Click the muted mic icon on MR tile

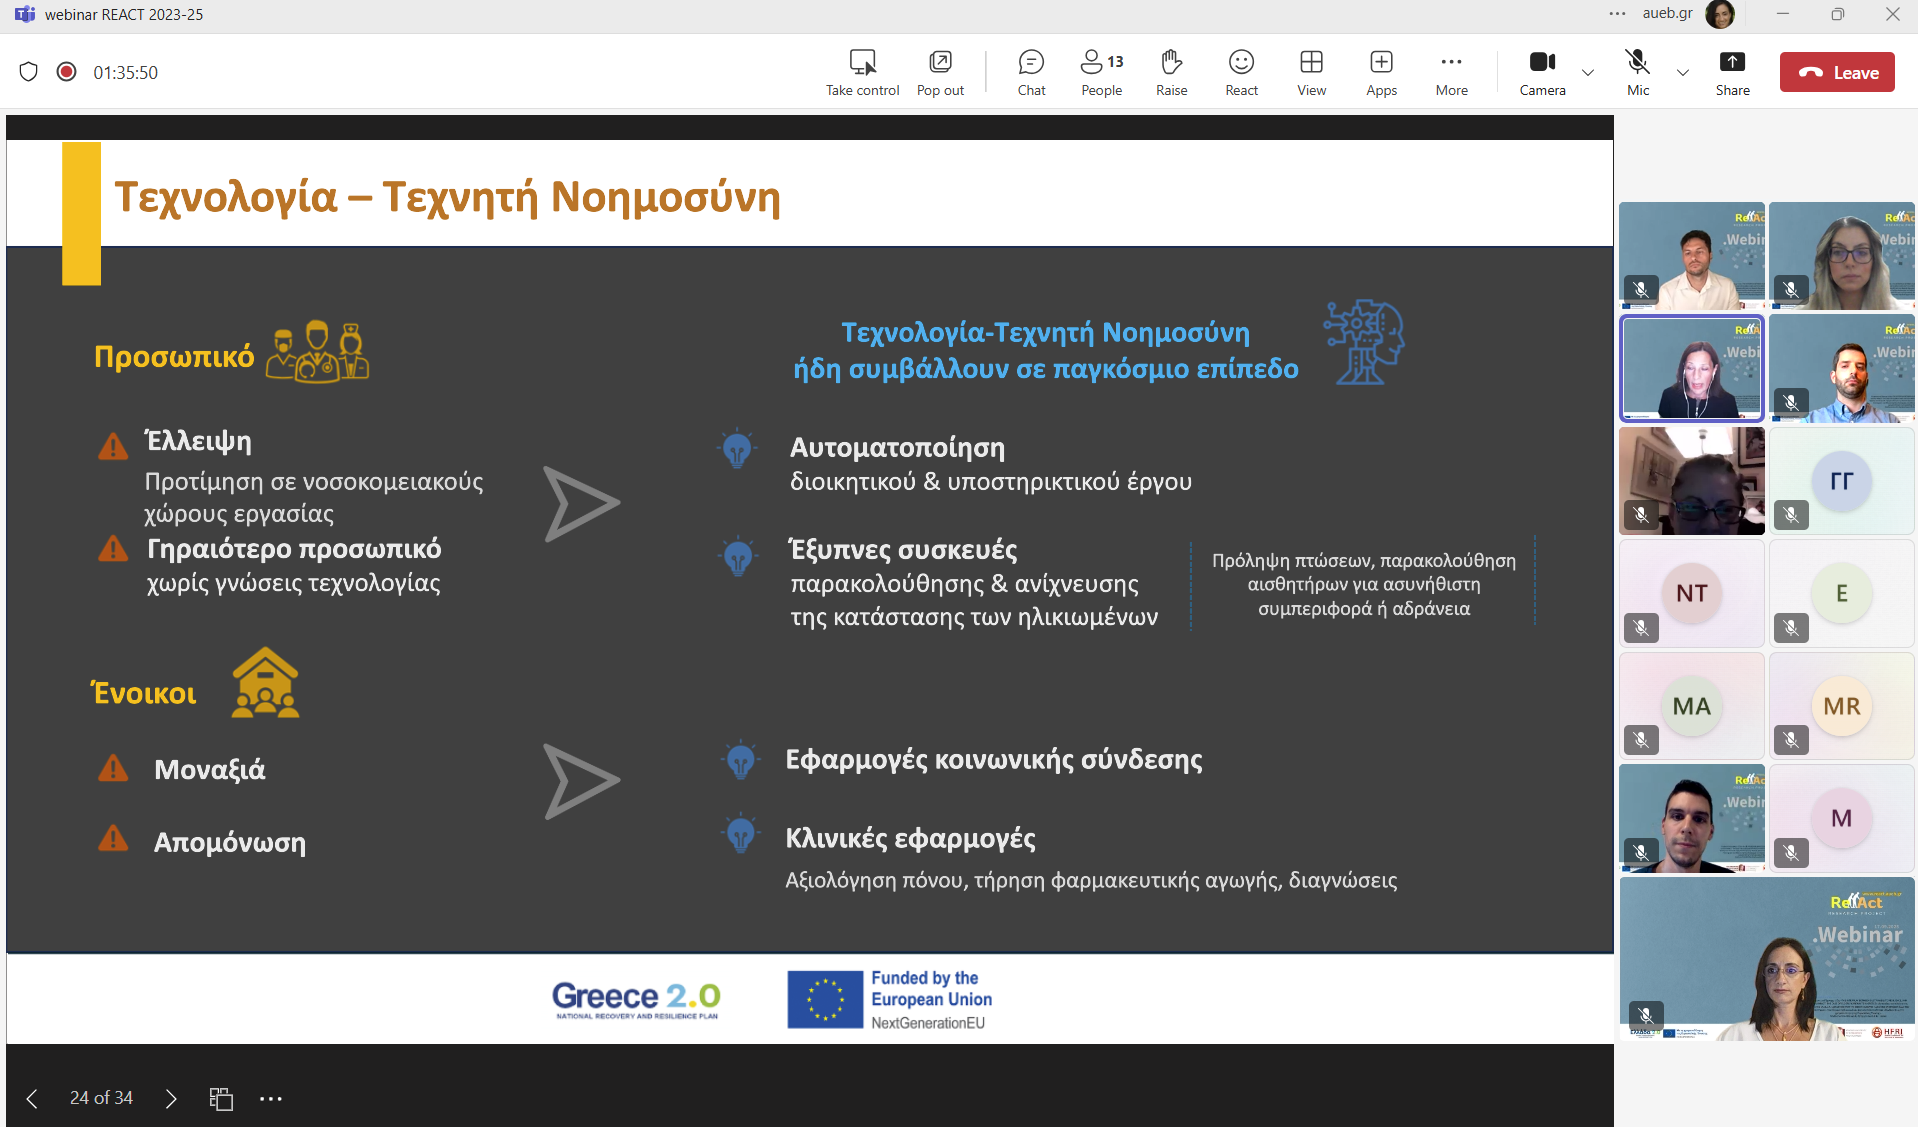coord(1791,740)
